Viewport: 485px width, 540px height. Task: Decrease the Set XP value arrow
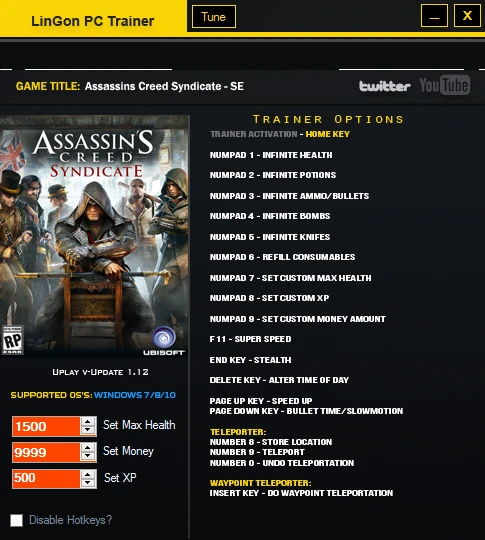pos(88,483)
